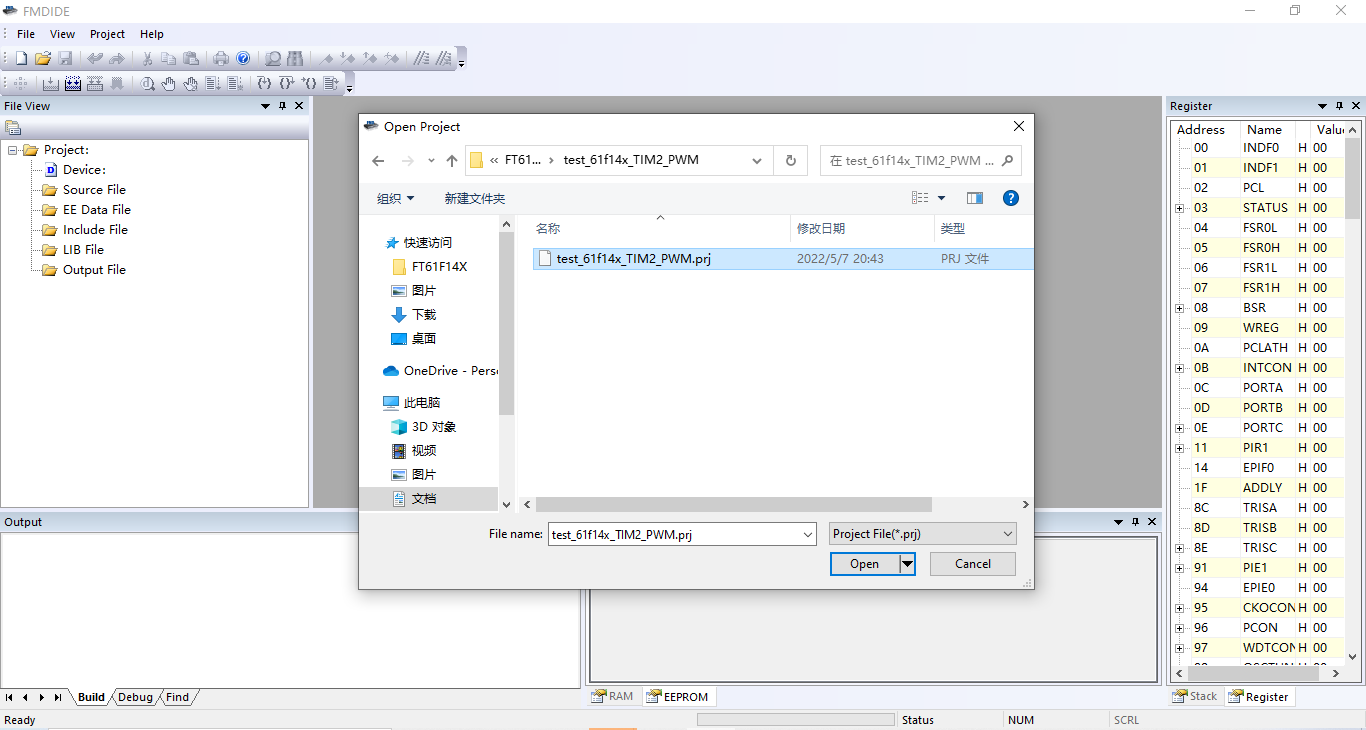Click the Cancel button in dialog

pos(973,564)
